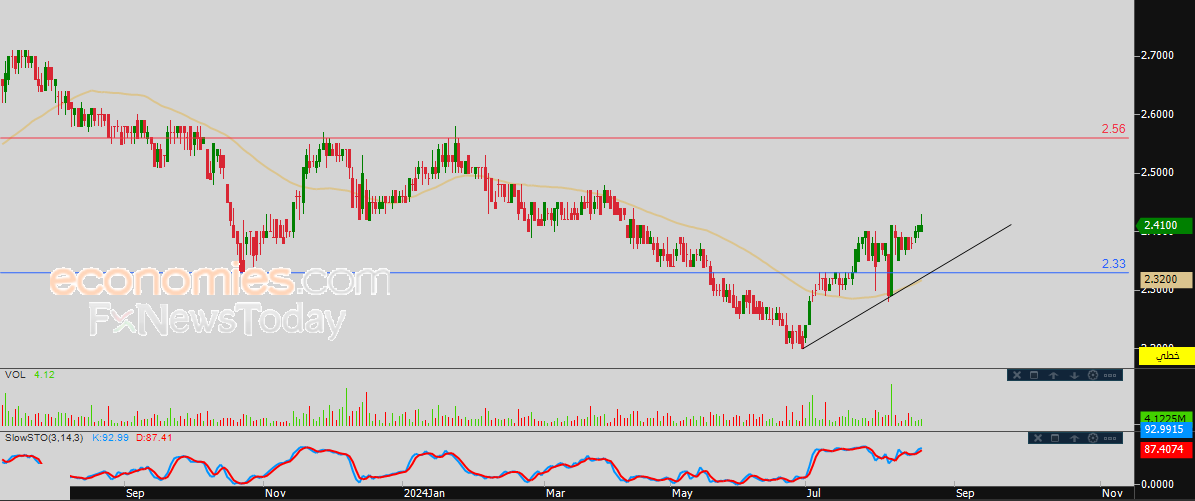This screenshot has height=501, width=1195.
Task: Click the Sep label right of Jul
Action: [x=965, y=493]
